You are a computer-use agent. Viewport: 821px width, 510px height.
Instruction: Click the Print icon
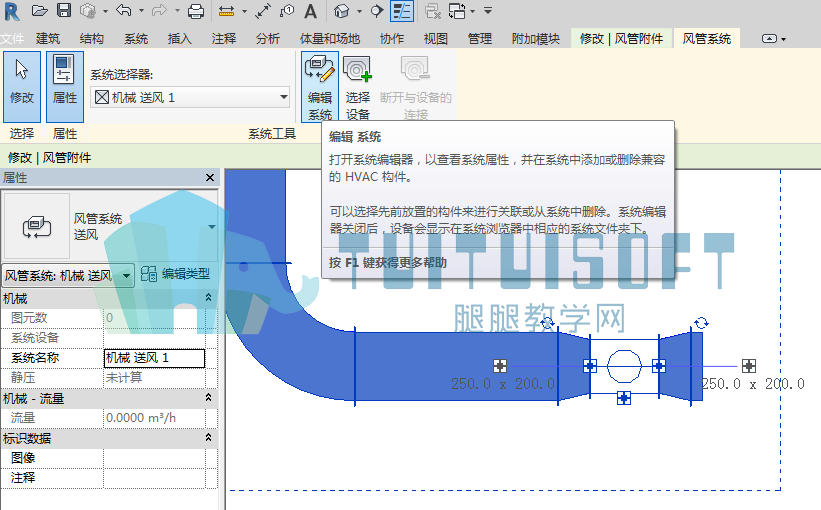point(196,11)
